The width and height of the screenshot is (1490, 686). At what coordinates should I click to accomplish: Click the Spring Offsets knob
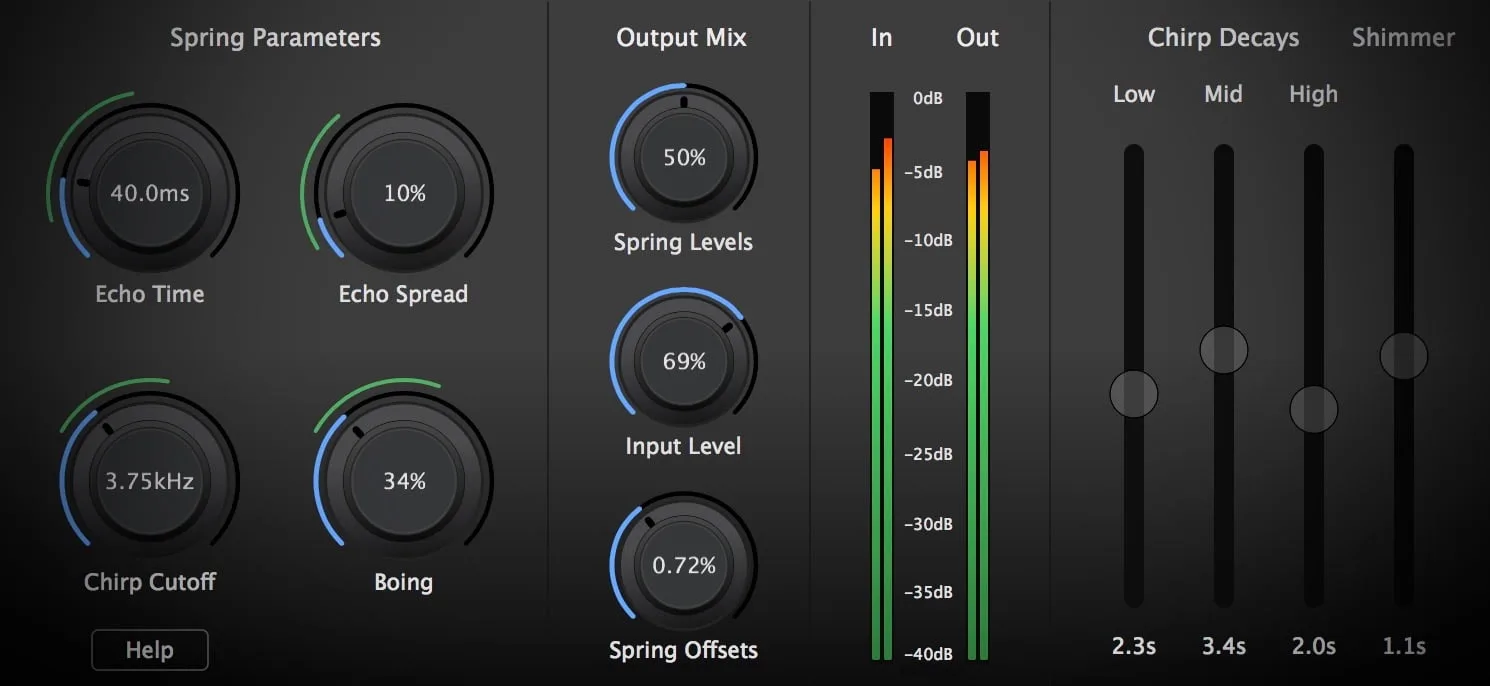coord(683,564)
